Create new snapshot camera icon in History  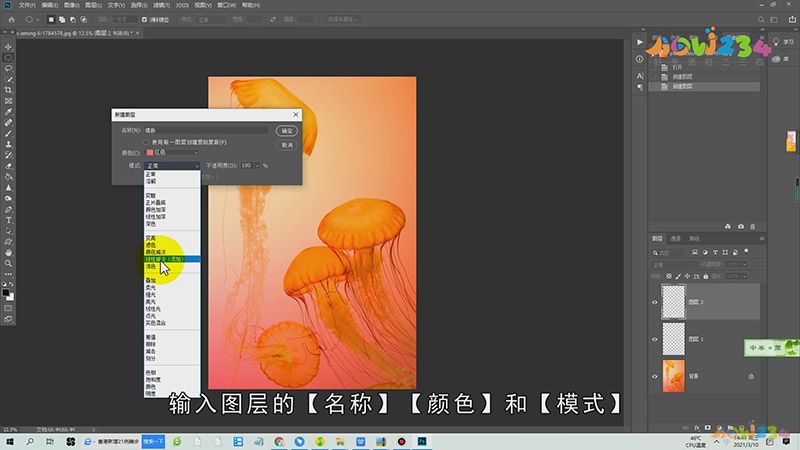tap(741, 227)
